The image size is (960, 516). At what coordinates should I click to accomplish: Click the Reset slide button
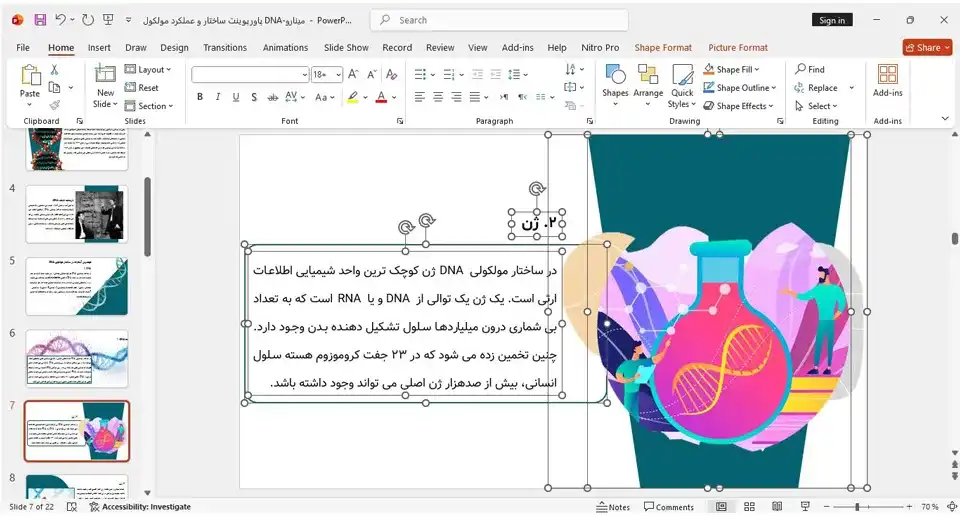tap(141, 88)
